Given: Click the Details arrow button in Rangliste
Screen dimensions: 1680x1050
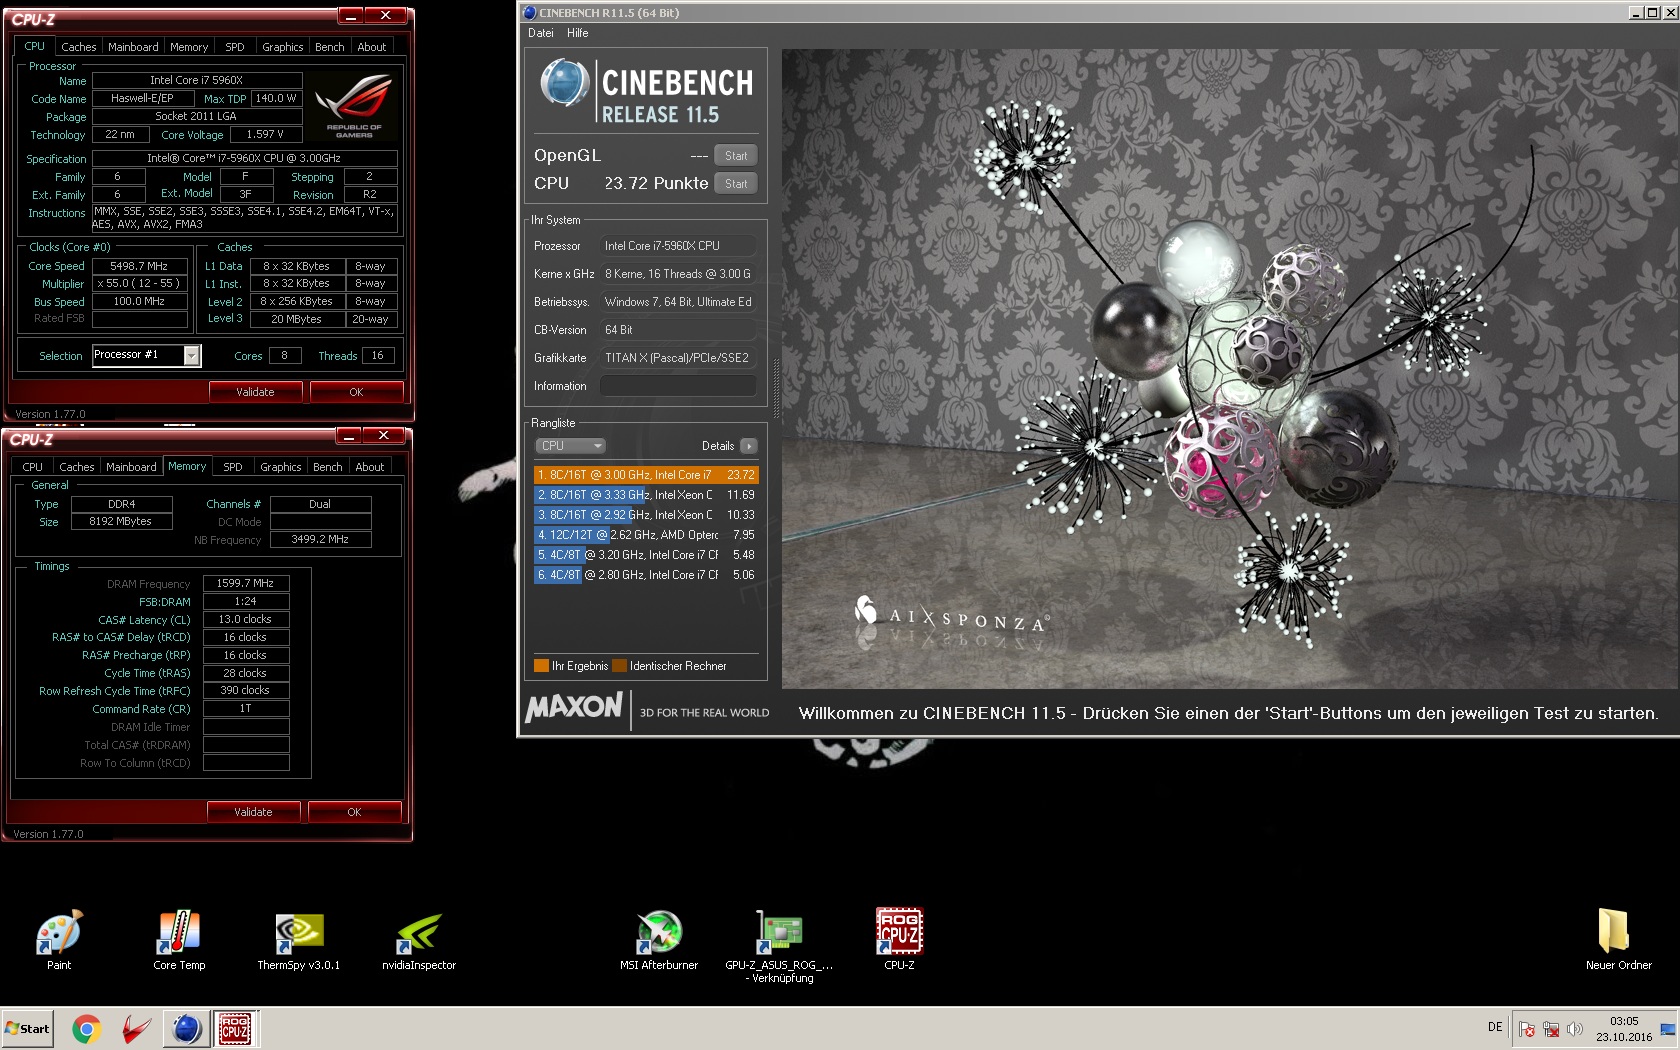Looking at the screenshot, I should coord(749,446).
